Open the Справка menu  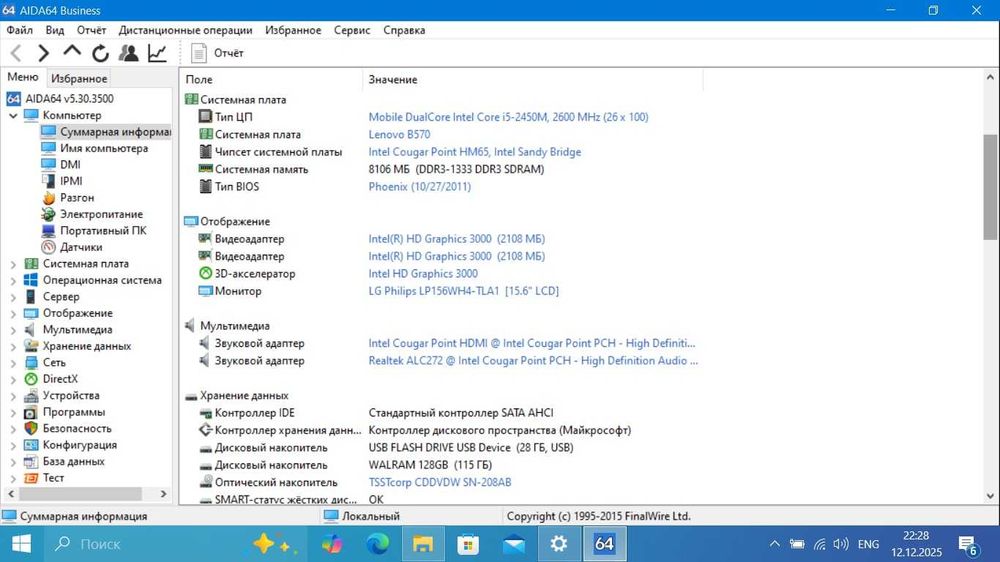point(404,30)
